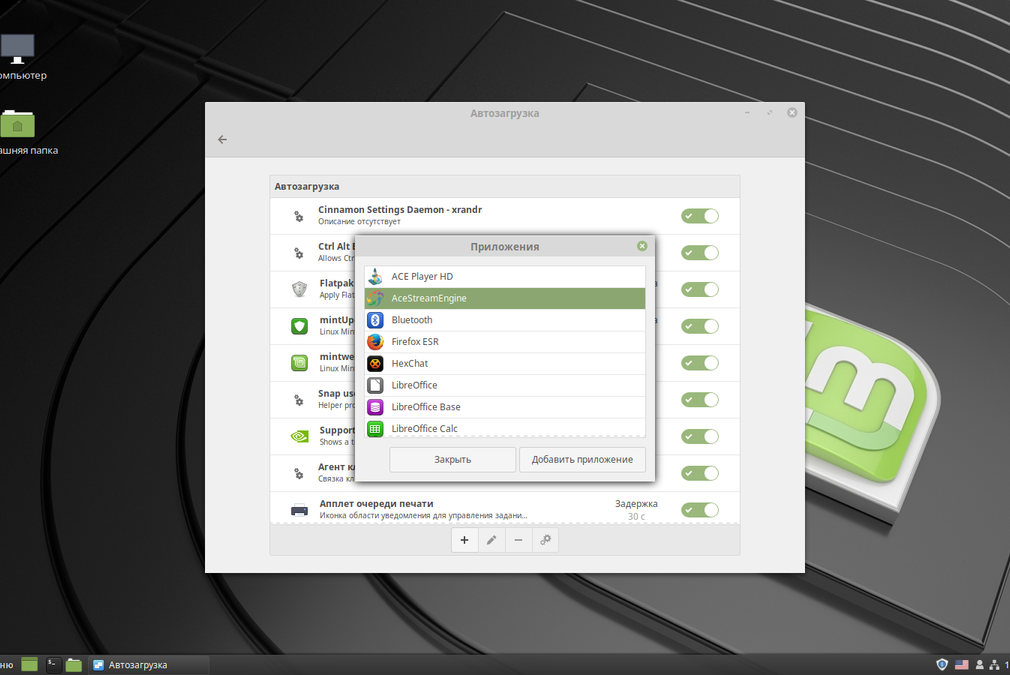Select the highlighted AceStreamEngine row text
The width and height of the screenshot is (1010, 675).
click(429, 298)
